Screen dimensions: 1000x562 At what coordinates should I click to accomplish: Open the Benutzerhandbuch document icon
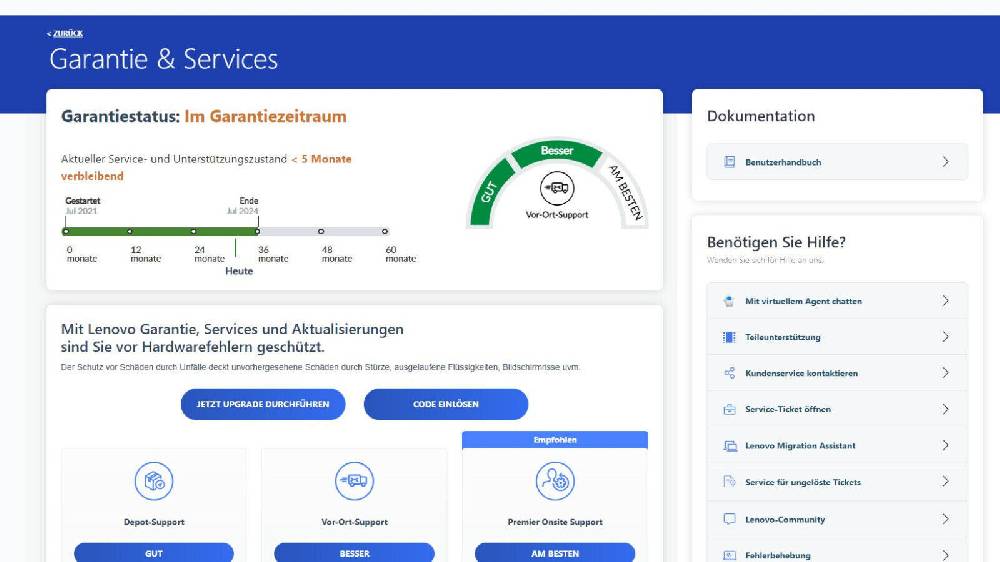(x=730, y=162)
